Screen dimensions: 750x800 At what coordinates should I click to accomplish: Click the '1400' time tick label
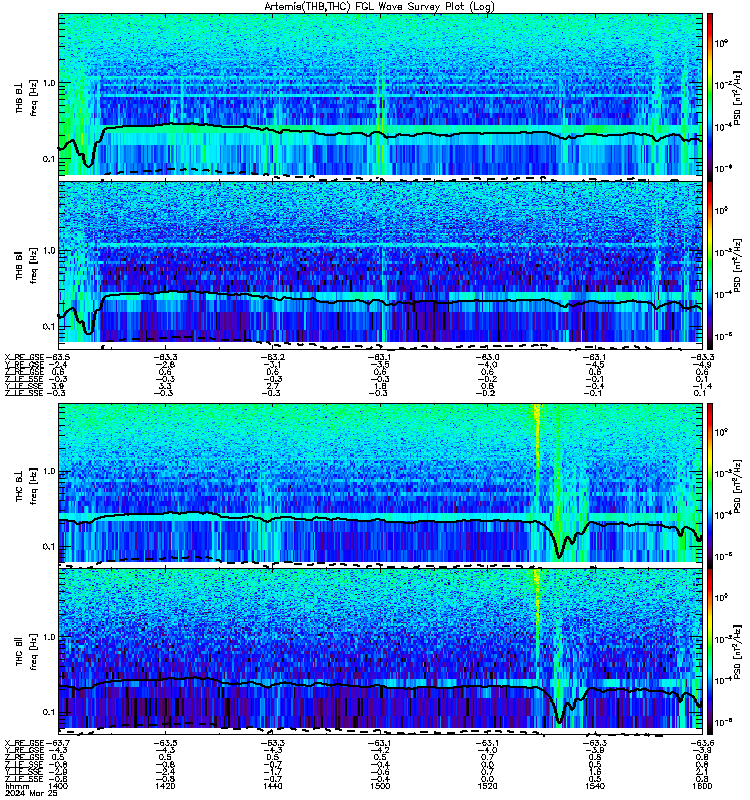click(57, 786)
